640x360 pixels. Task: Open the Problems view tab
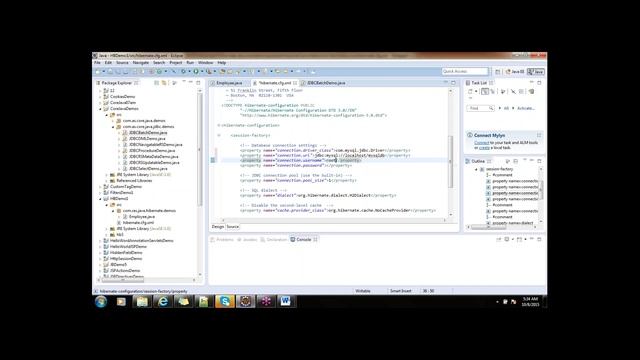(222, 240)
